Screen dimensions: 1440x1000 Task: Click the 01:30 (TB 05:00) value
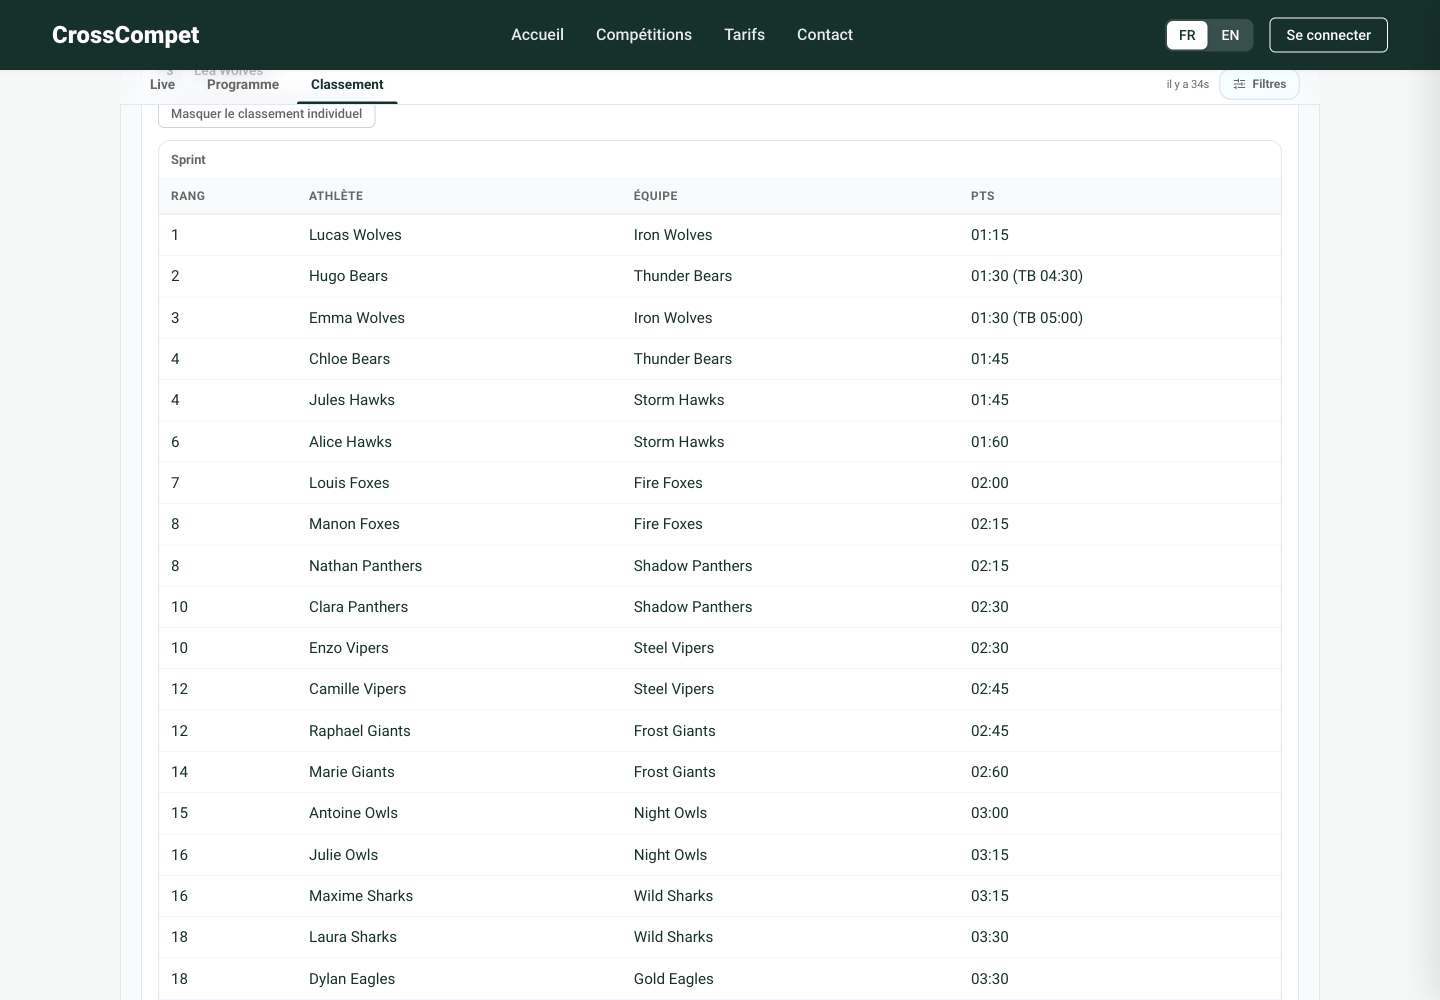(1027, 318)
